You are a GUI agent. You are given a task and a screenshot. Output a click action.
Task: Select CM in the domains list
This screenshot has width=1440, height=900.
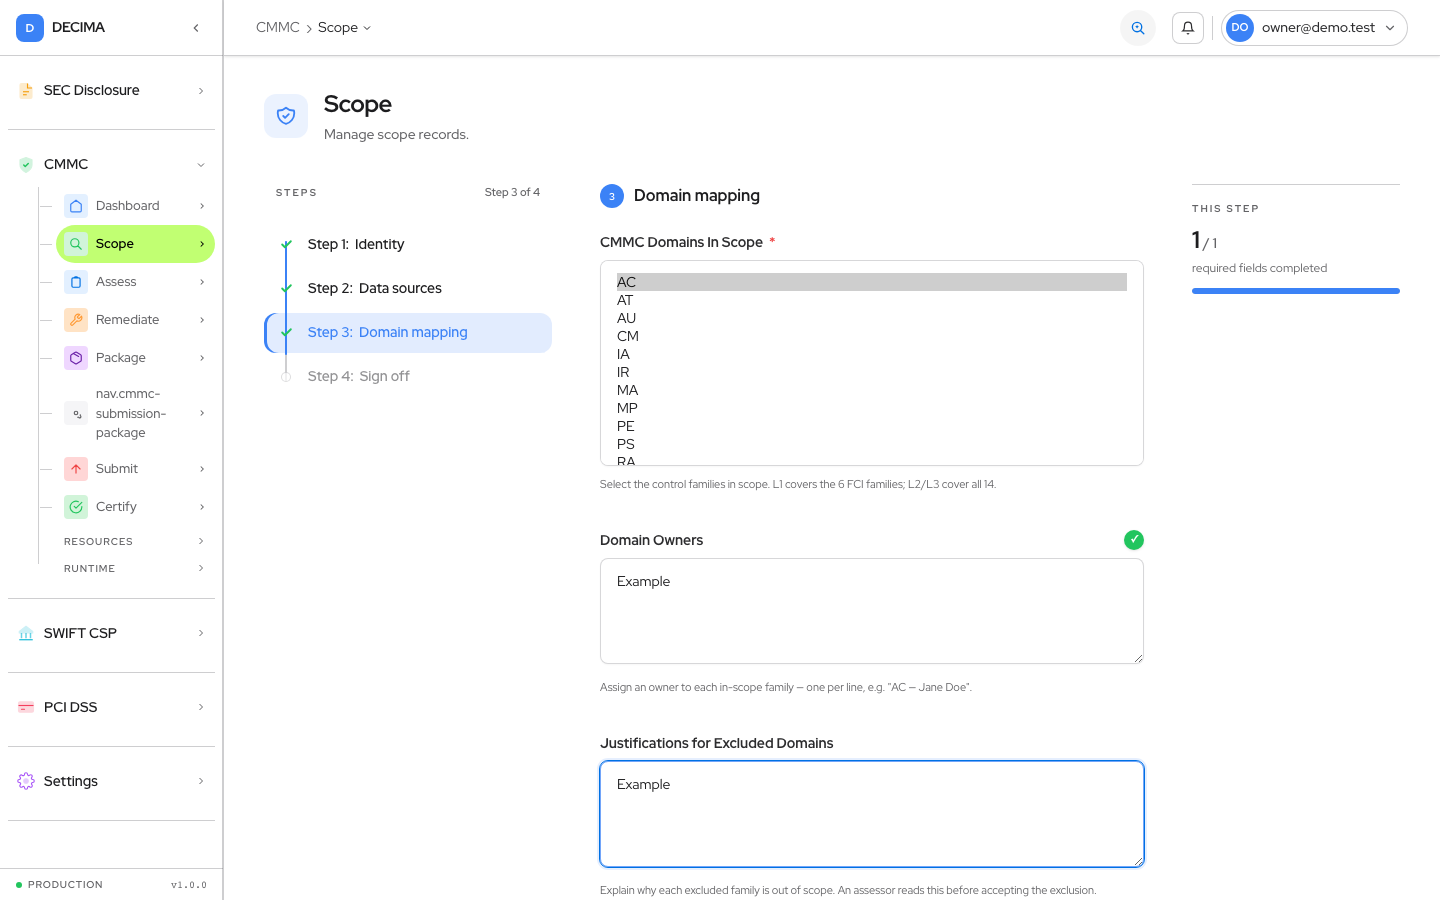point(872,337)
